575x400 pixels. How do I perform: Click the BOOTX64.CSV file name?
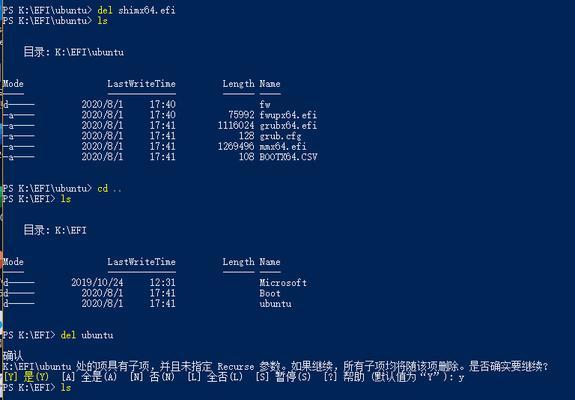point(288,157)
